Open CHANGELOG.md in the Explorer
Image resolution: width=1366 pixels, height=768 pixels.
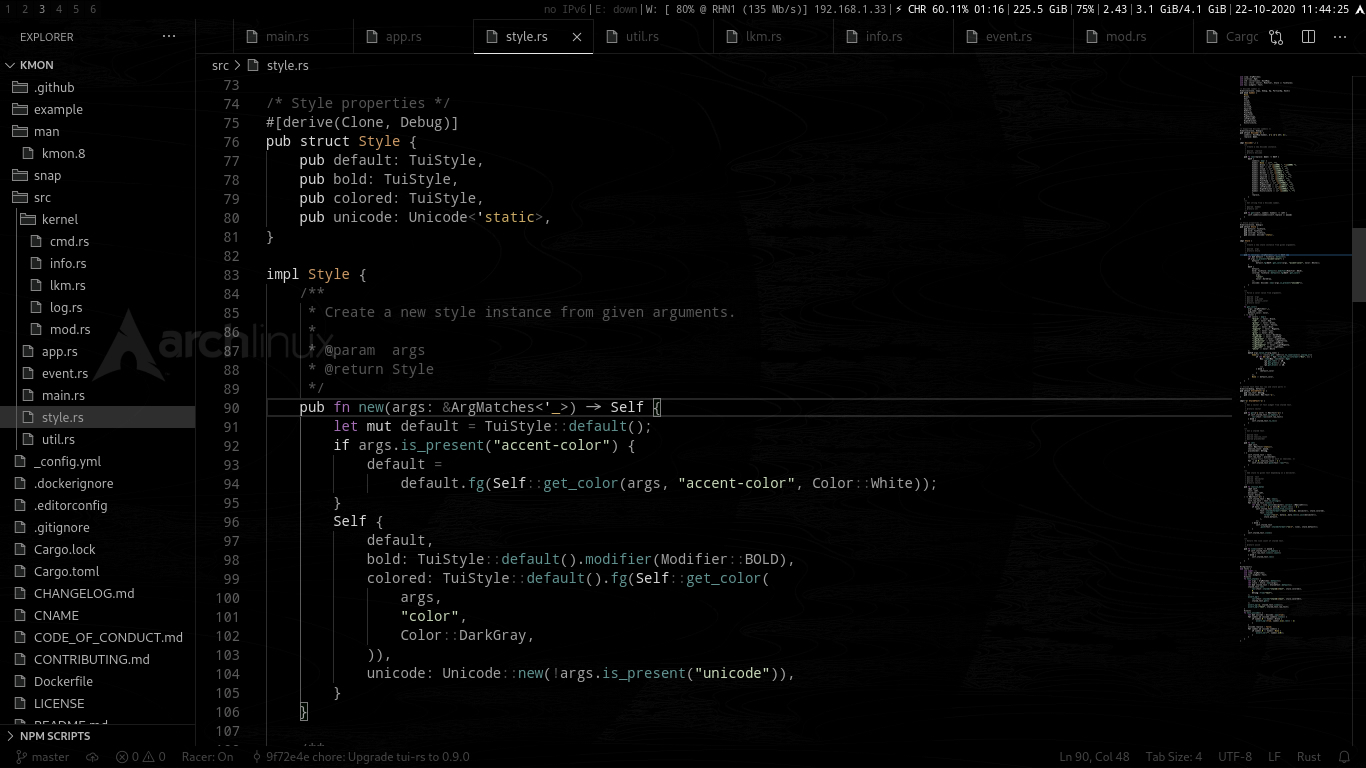[x=84, y=593]
